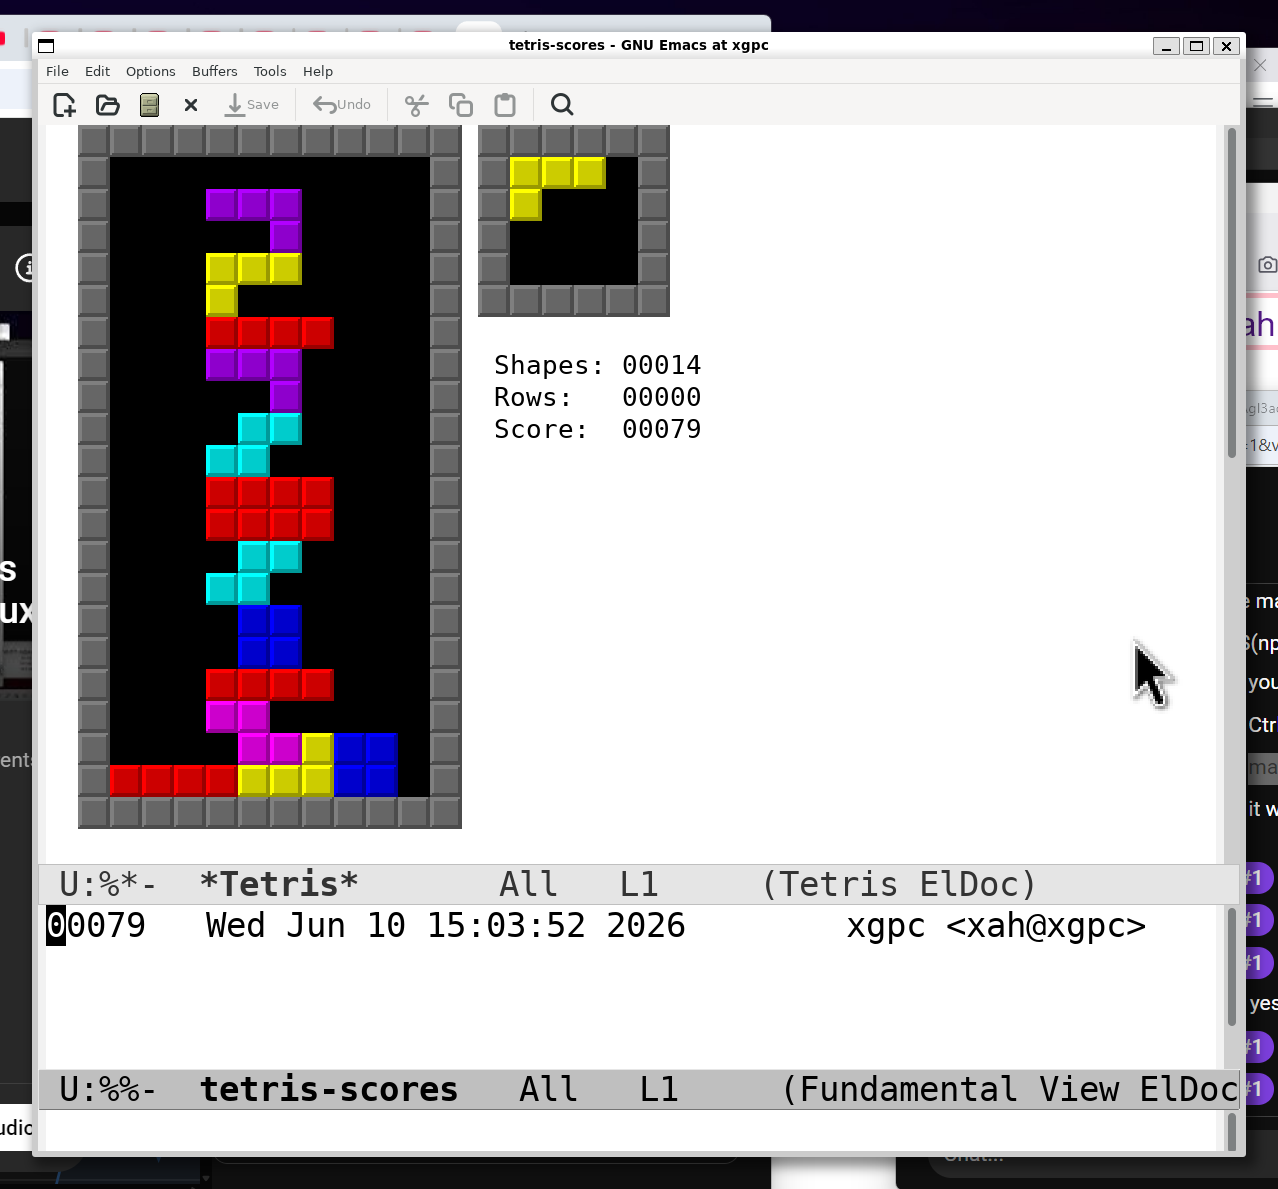Viewport: 1278px width, 1189px height.
Task: Click the Shapes: 00014 counter
Action: (597, 365)
